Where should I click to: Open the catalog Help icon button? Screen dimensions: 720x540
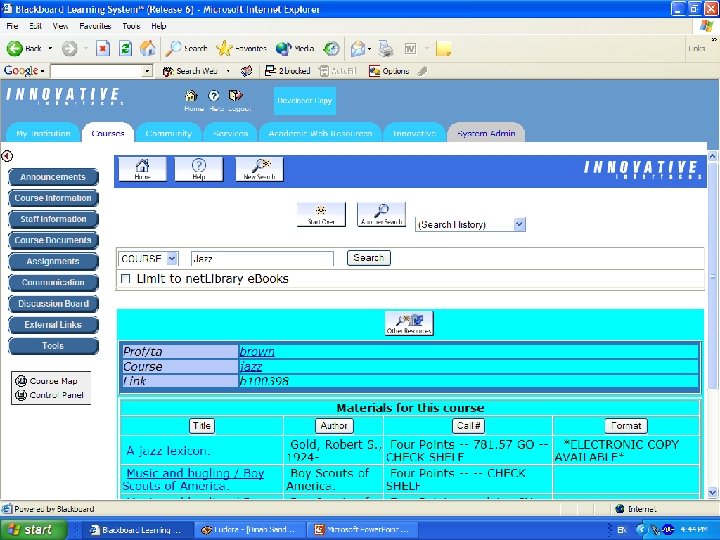pyautogui.click(x=199, y=169)
